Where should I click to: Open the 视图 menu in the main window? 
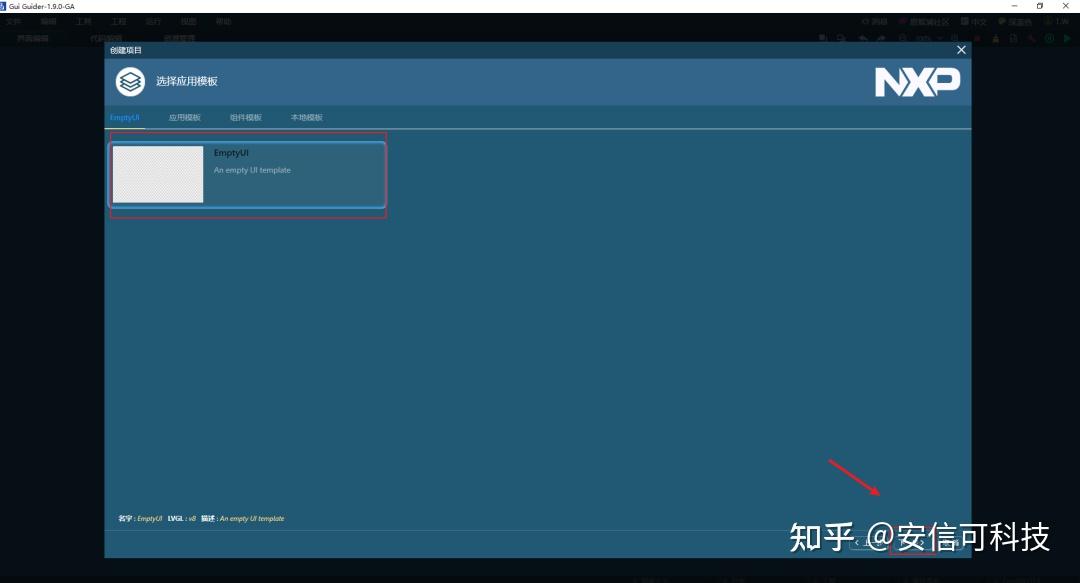(189, 21)
